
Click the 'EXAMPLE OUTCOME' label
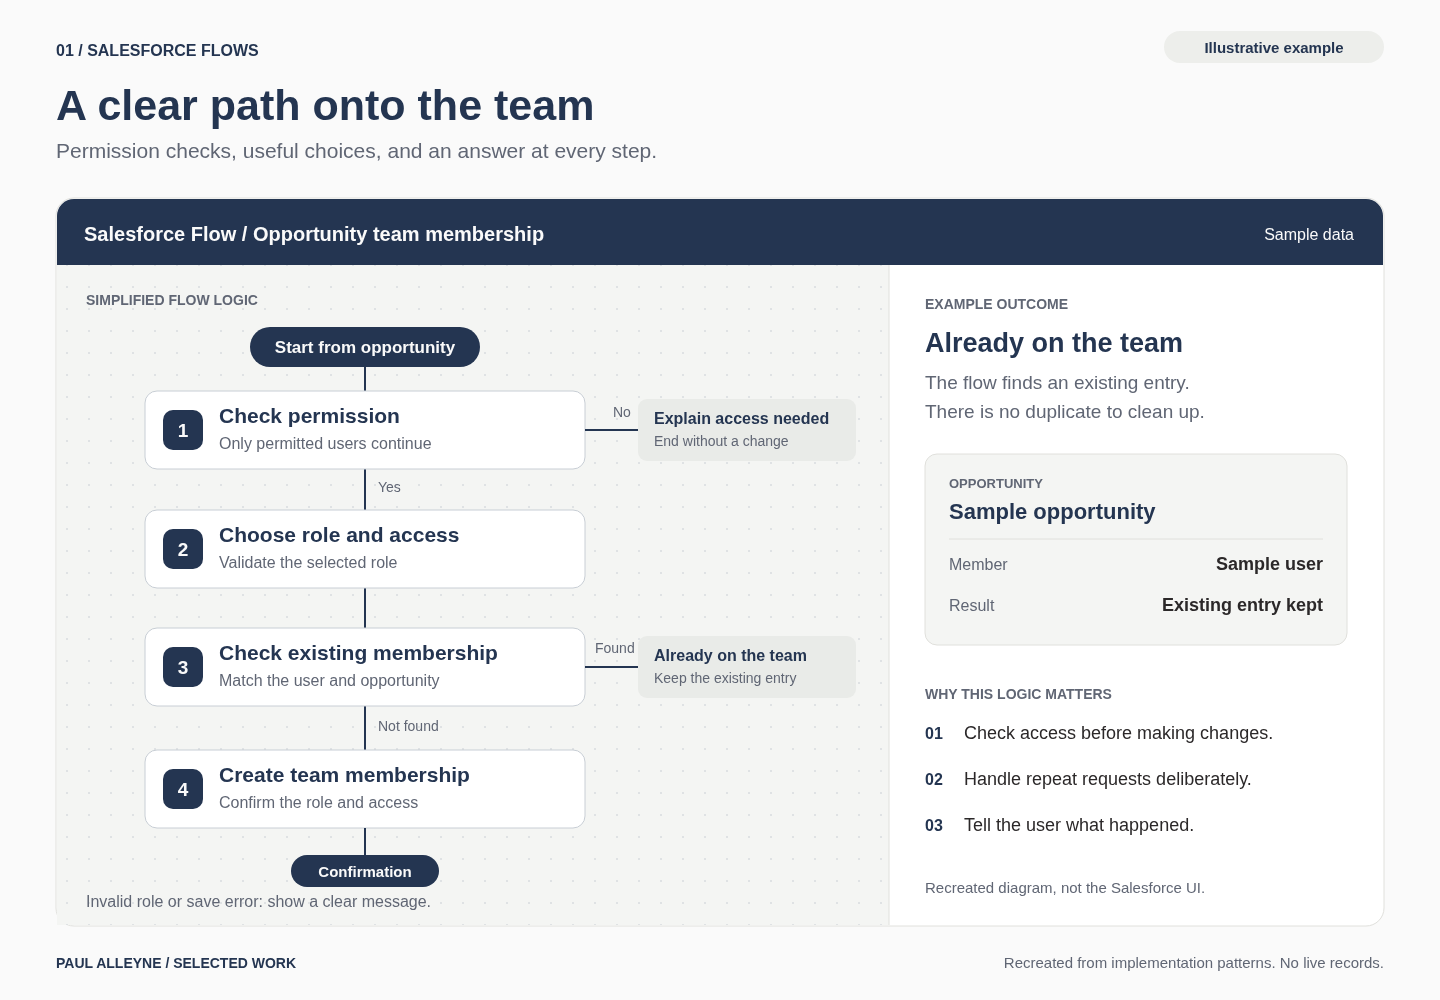(x=996, y=304)
